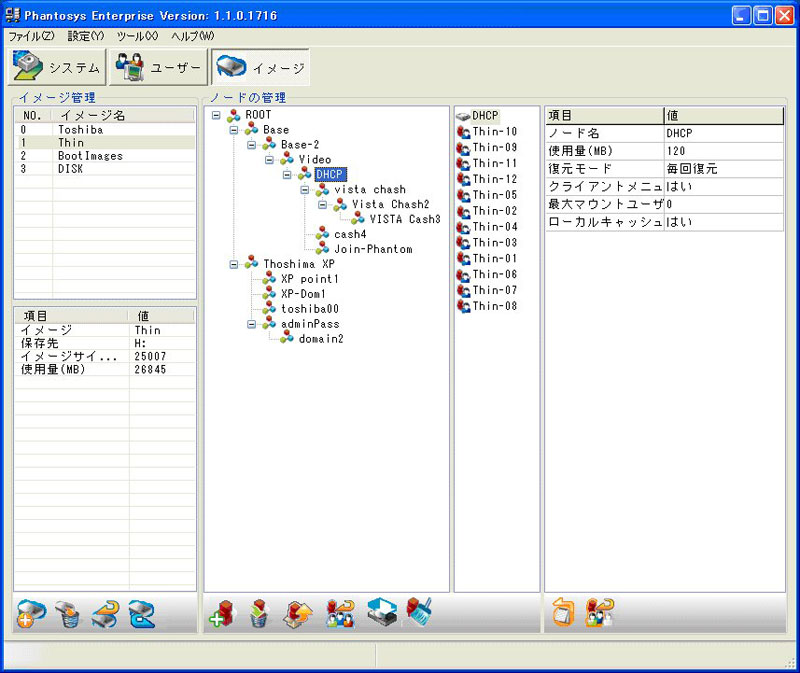Click the delete node trash bin icon

(x=260, y=614)
